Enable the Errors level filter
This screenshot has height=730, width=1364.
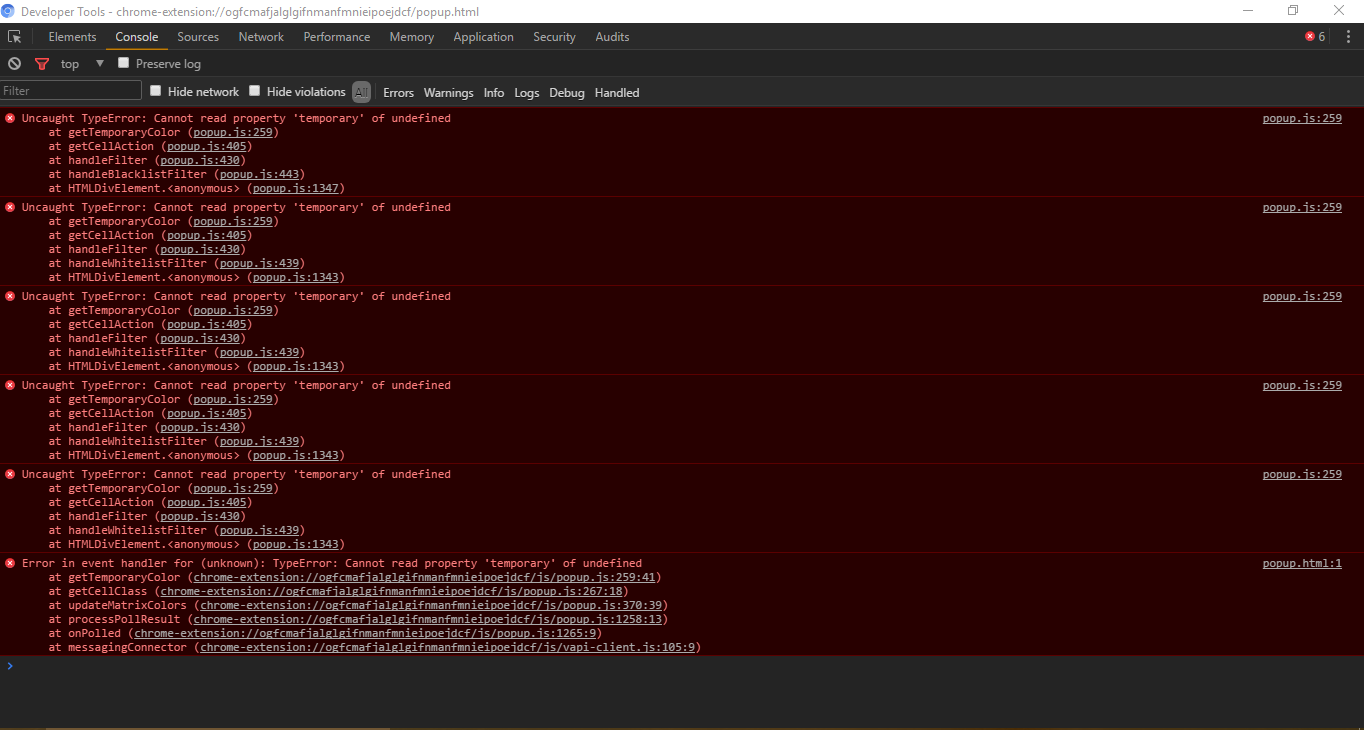click(398, 92)
